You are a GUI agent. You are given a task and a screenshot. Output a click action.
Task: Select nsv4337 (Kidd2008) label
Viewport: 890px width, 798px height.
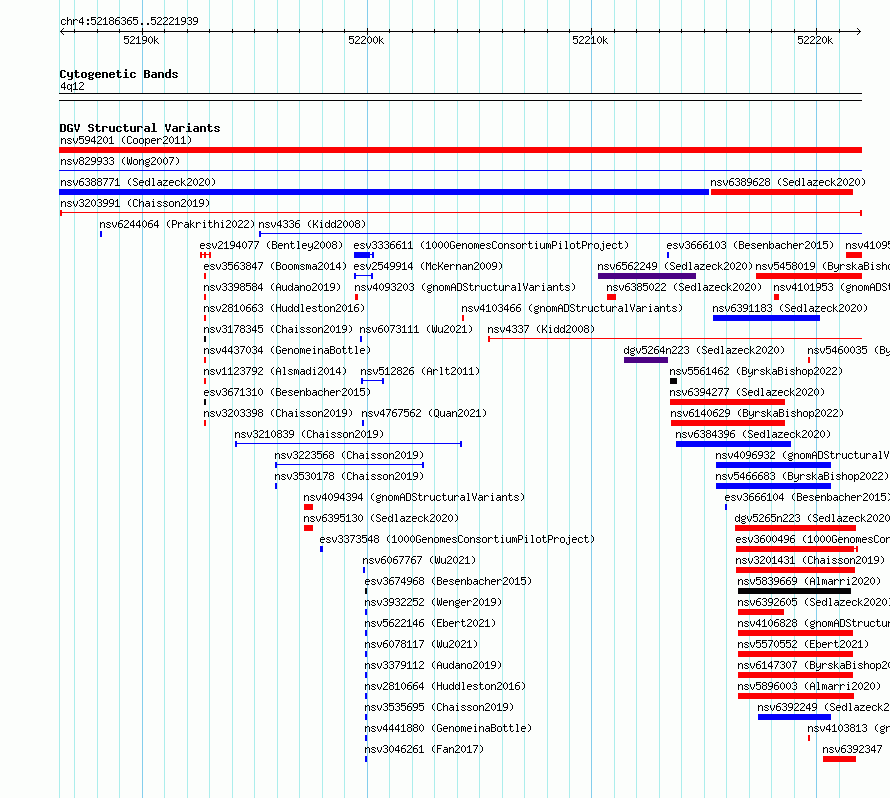point(541,329)
